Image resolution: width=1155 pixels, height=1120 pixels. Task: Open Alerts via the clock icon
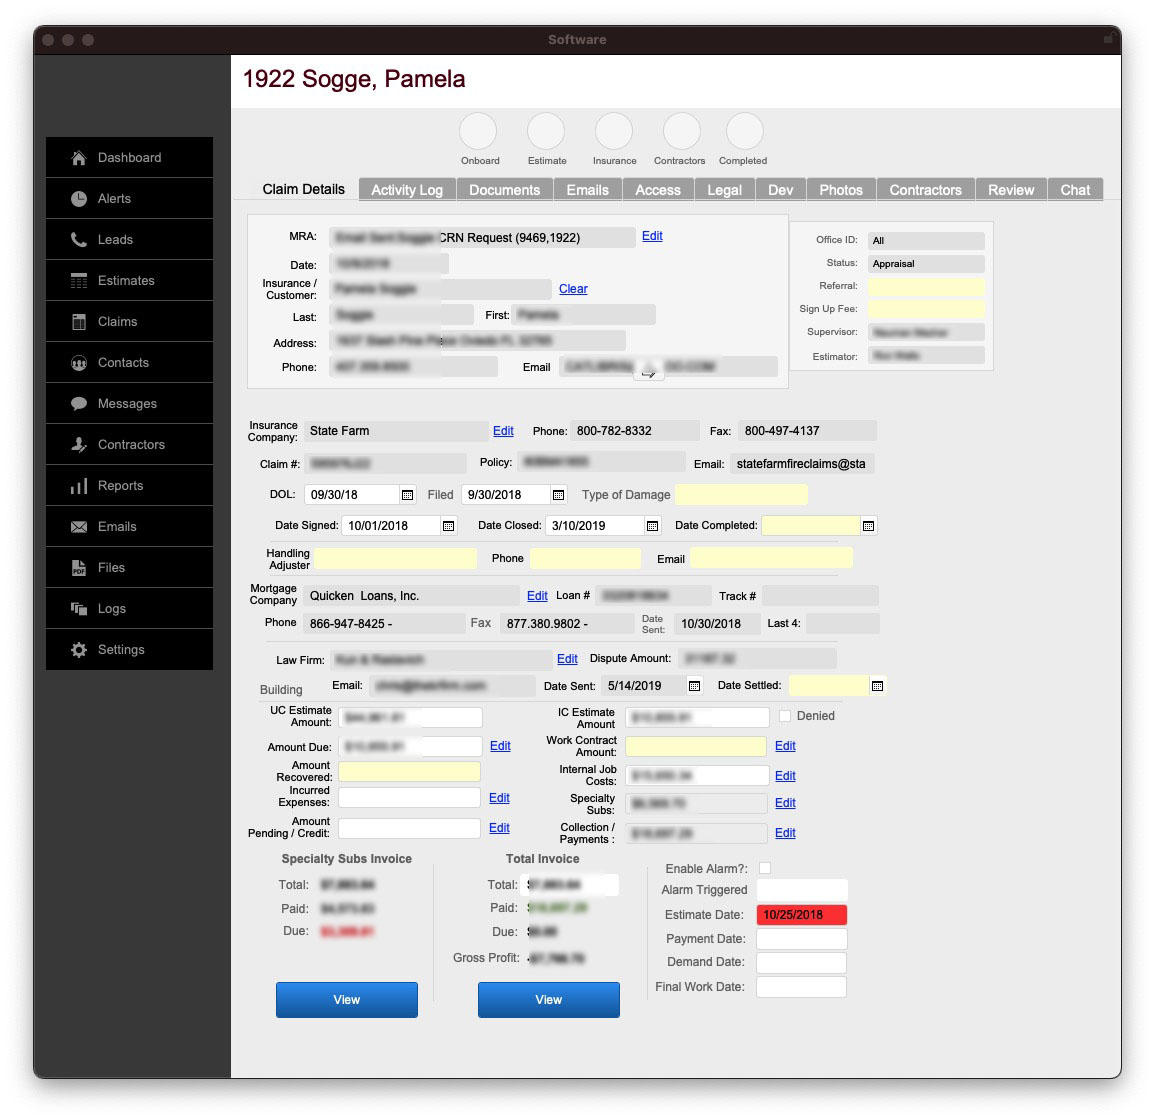pos(79,199)
